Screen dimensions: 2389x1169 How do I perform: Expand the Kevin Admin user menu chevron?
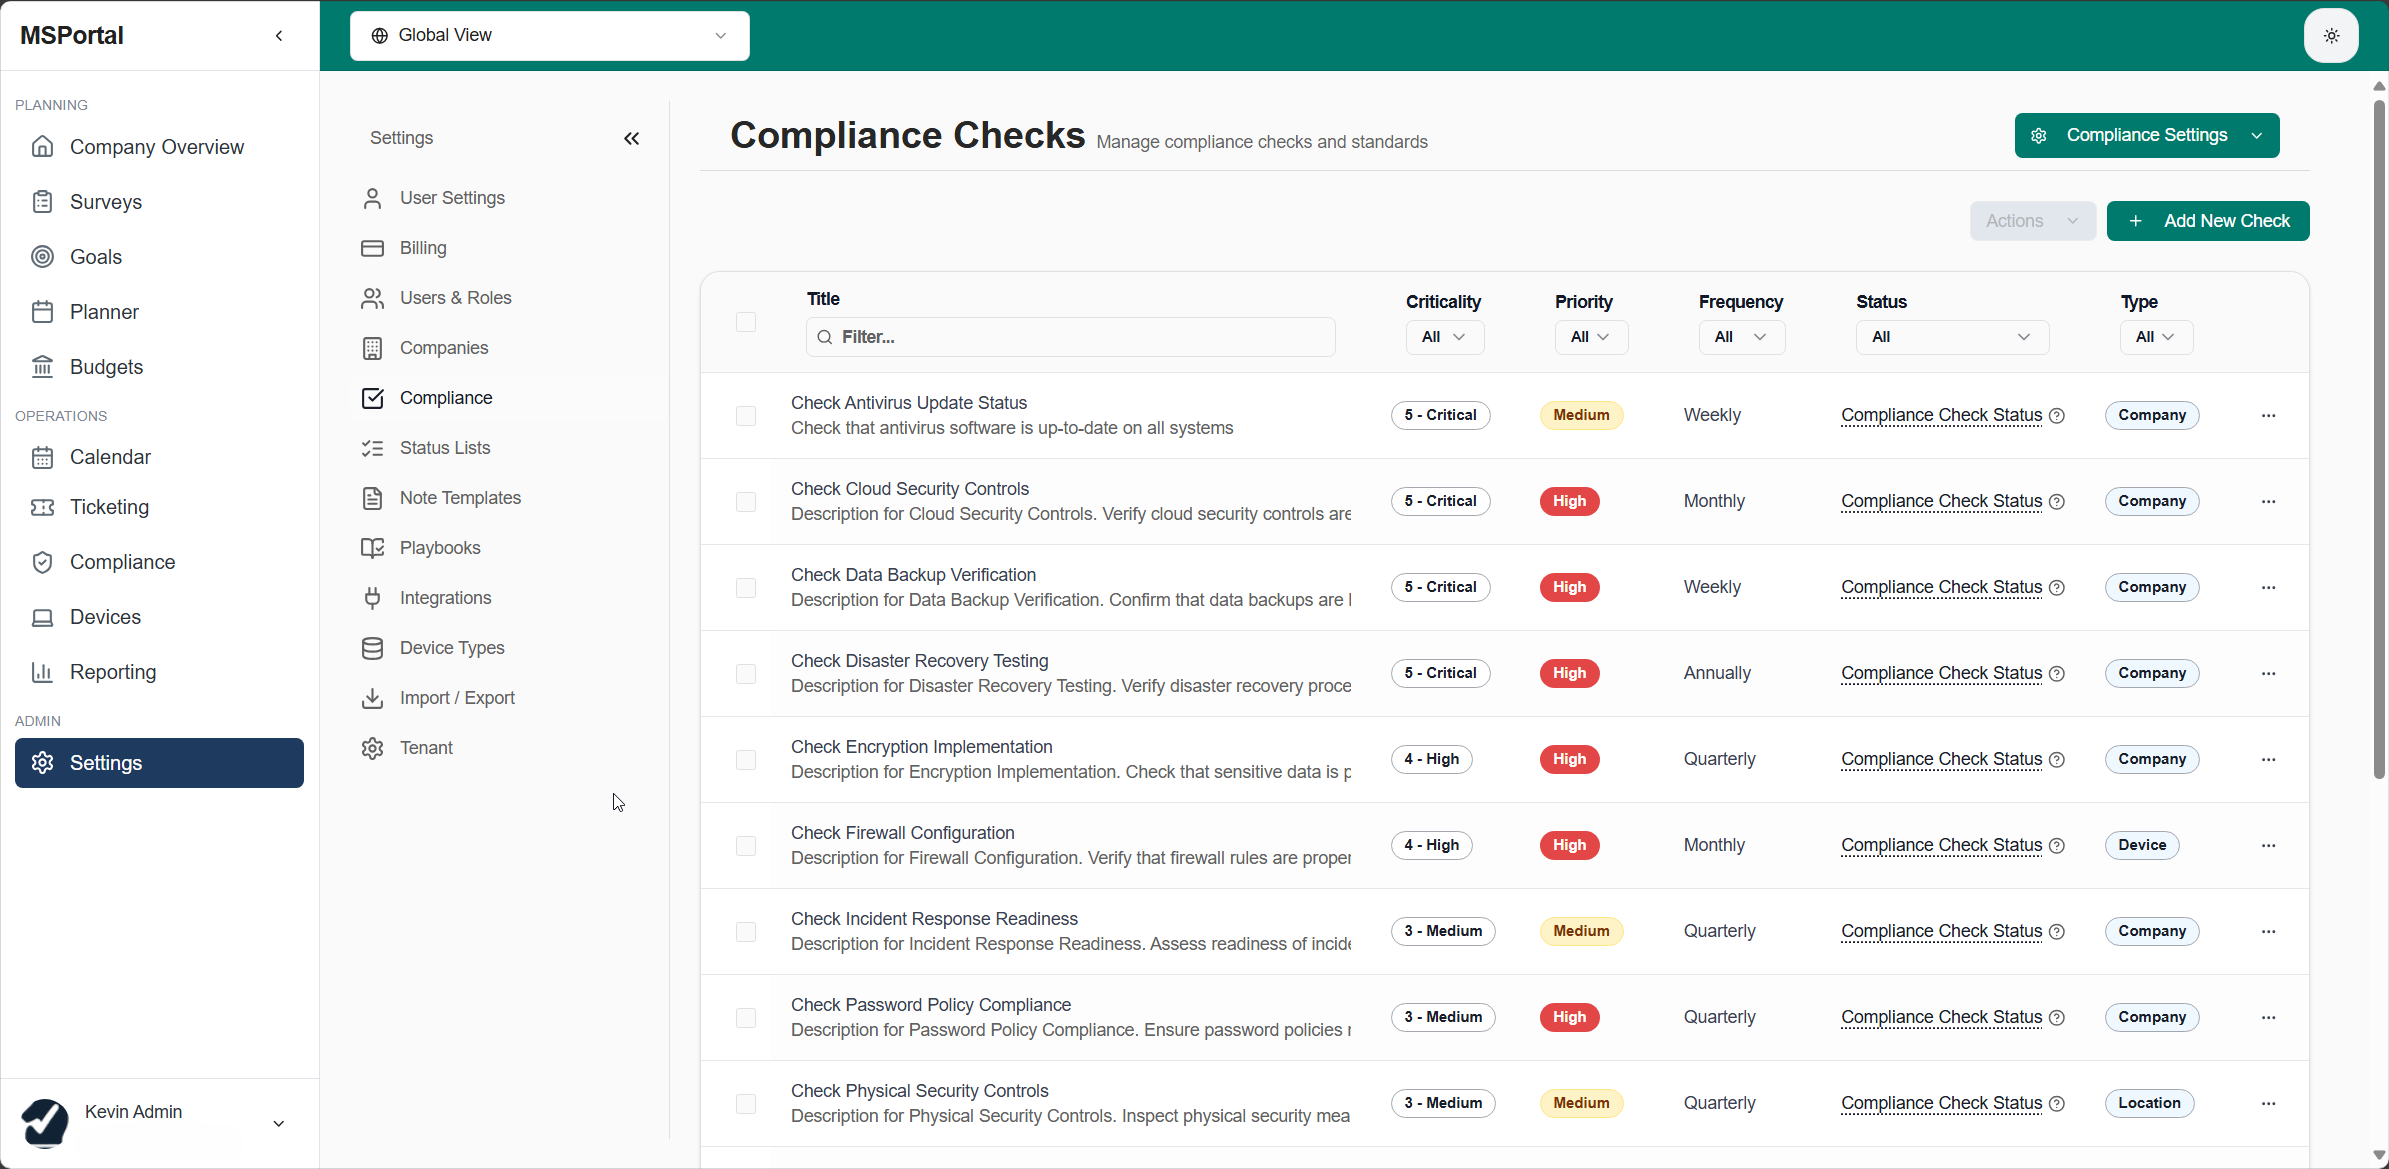pyautogui.click(x=279, y=1123)
